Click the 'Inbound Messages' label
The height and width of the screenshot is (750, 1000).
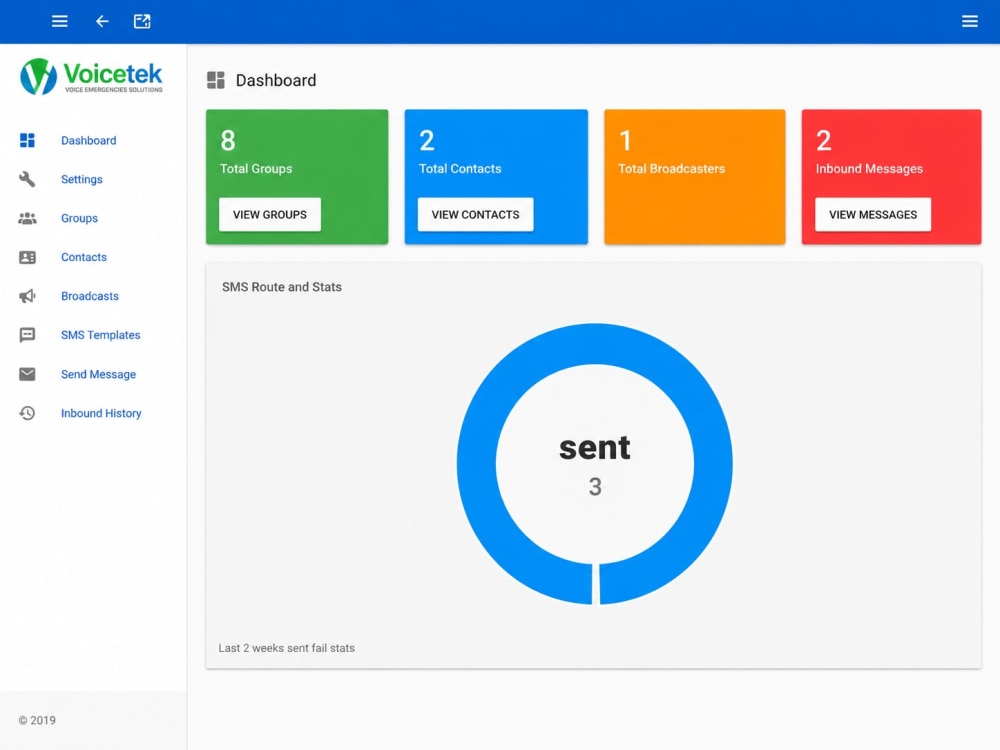coord(869,168)
